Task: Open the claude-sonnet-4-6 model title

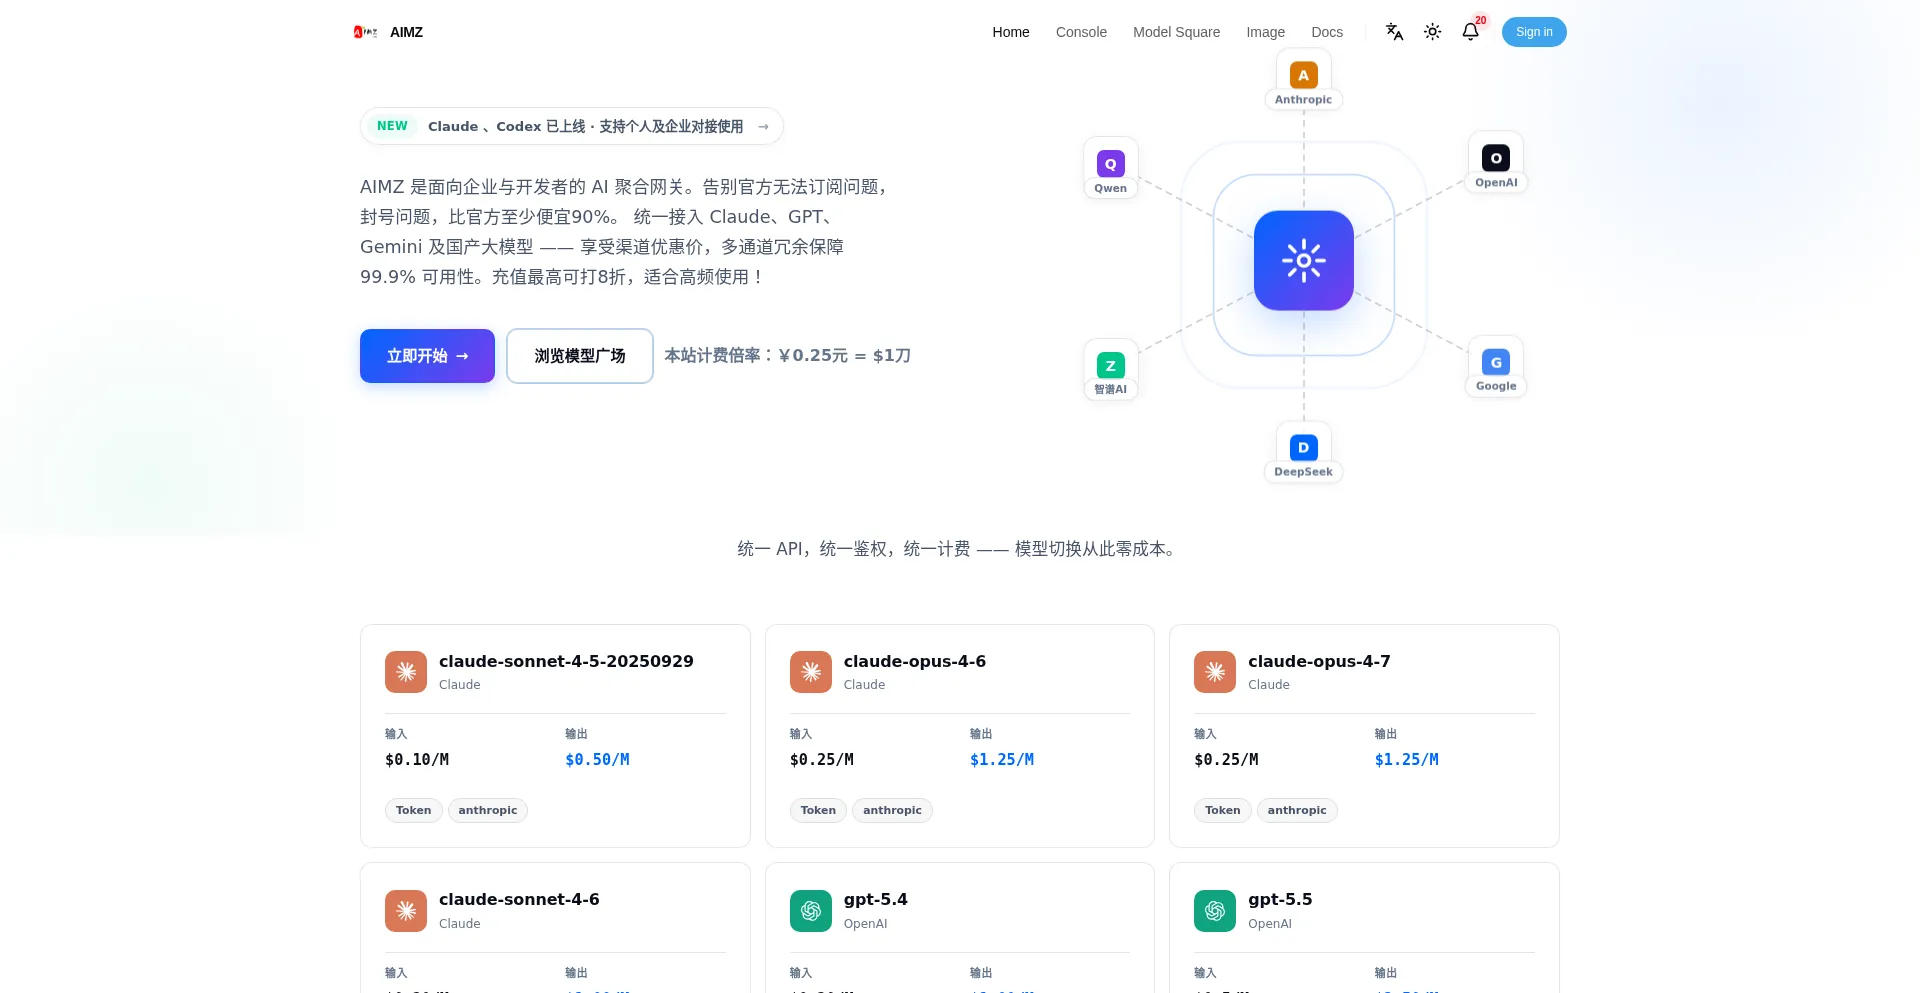Action: click(x=519, y=899)
